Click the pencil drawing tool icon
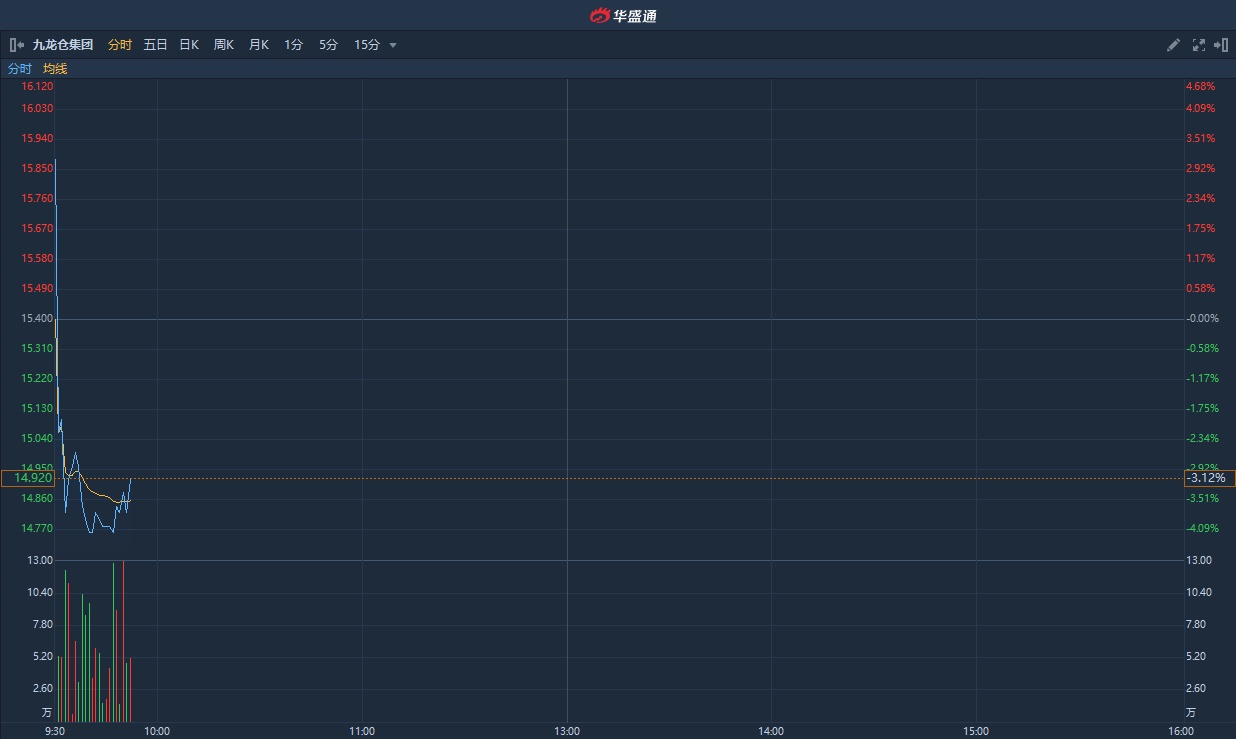Image resolution: width=1236 pixels, height=739 pixels. click(1174, 45)
